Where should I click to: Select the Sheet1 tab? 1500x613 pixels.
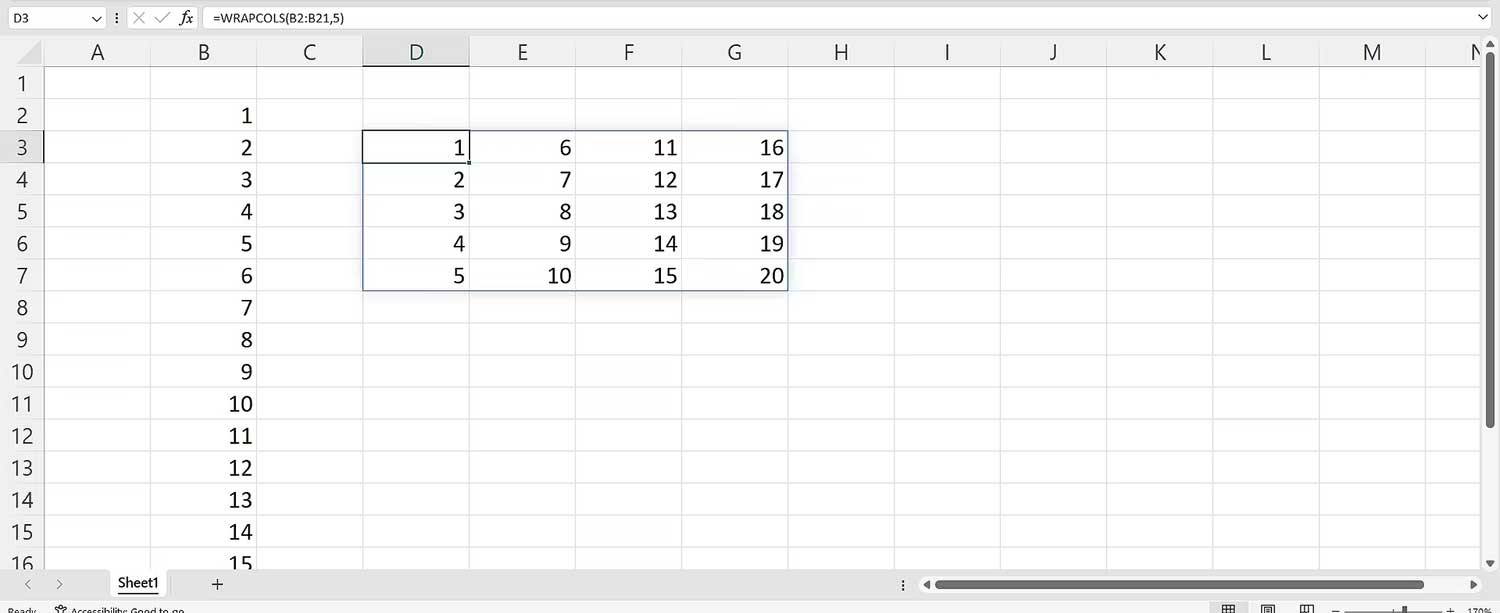[137, 583]
